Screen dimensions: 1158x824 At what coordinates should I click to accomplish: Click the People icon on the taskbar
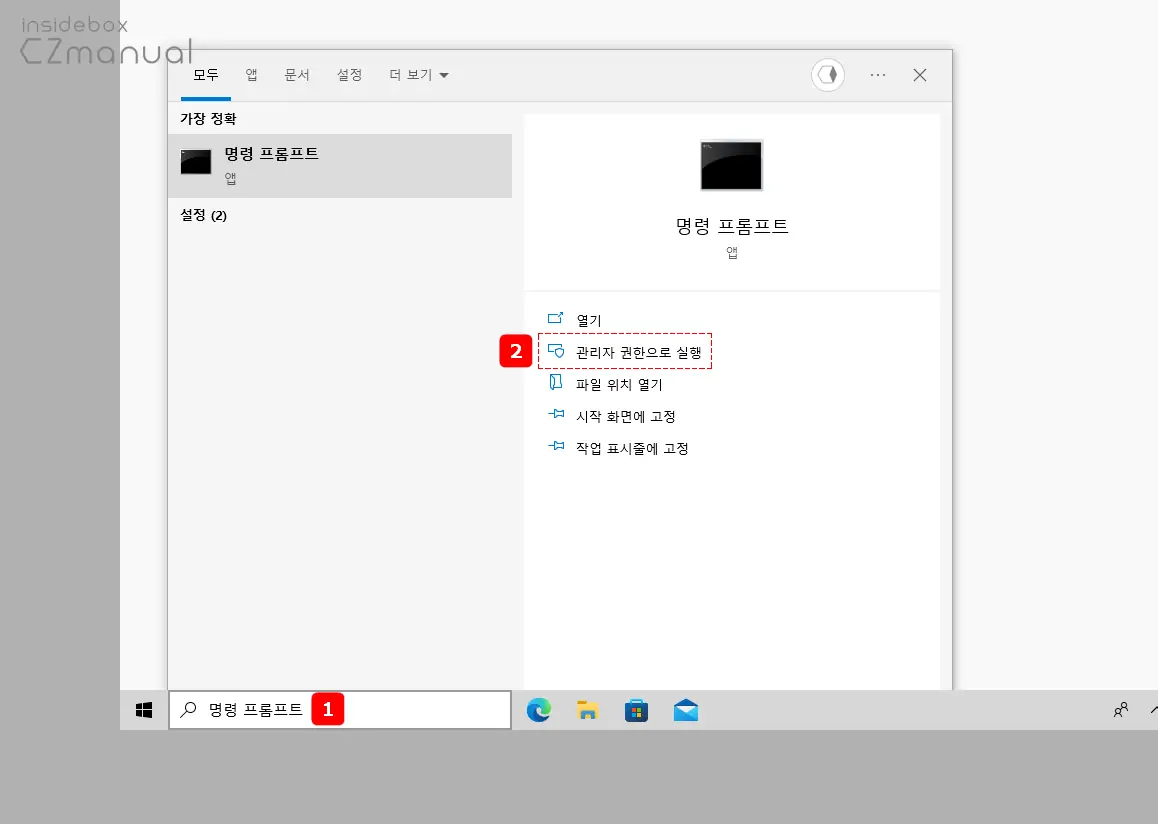tap(1120, 710)
